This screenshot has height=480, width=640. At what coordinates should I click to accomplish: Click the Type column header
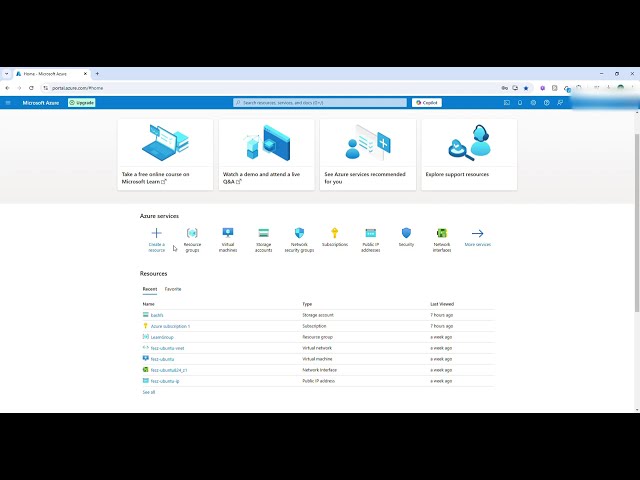(307, 304)
